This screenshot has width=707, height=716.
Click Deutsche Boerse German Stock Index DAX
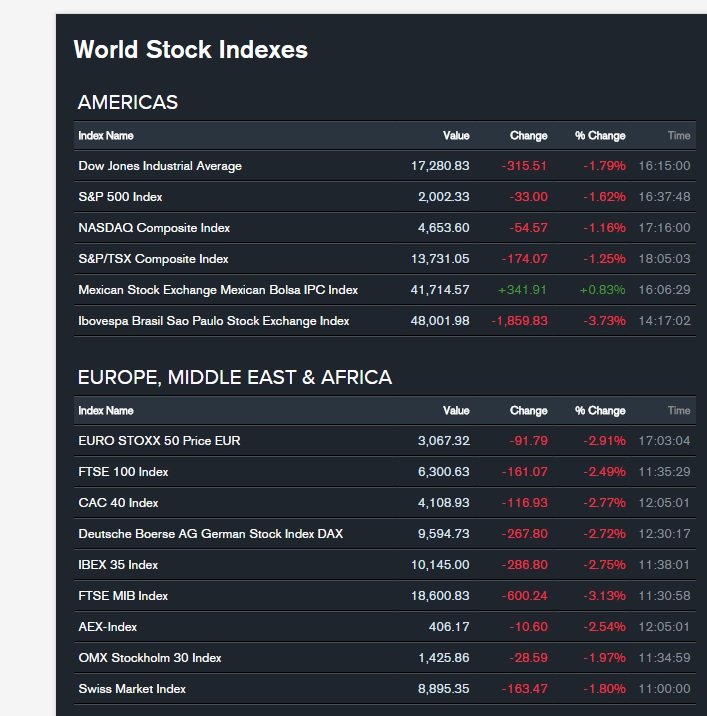click(x=210, y=534)
